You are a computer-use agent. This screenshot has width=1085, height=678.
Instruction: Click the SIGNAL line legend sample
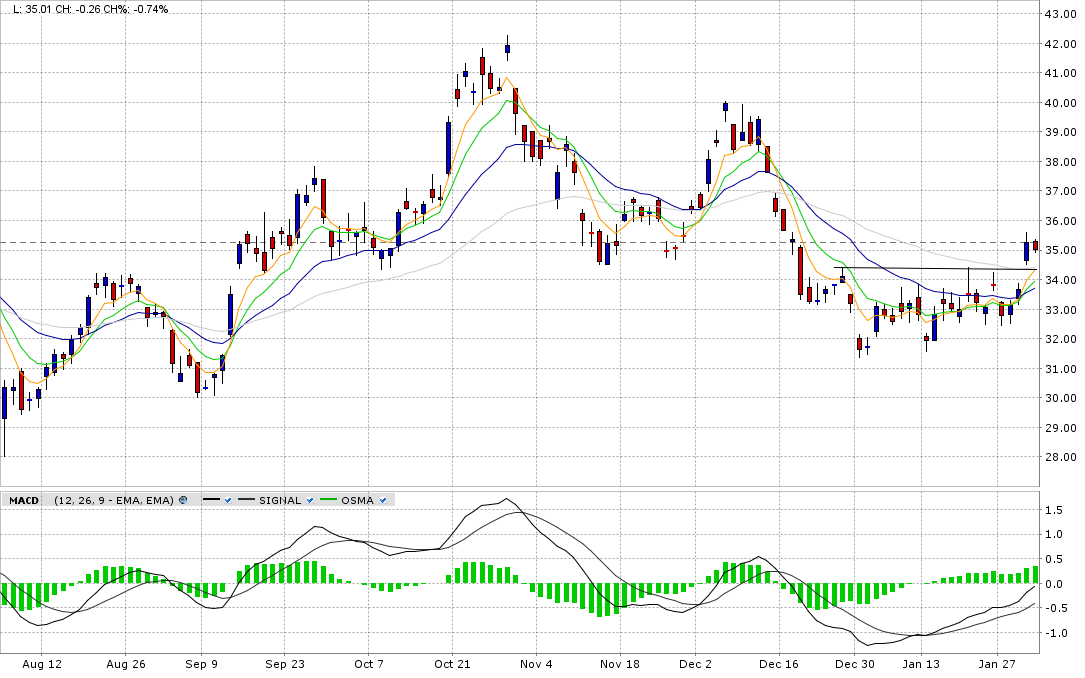pos(246,500)
